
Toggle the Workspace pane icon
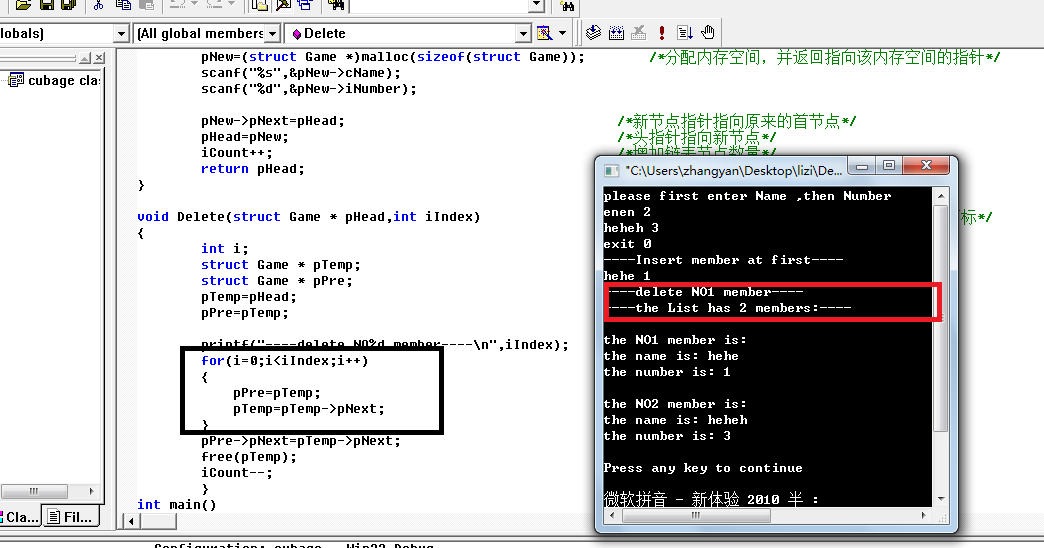pos(260,5)
